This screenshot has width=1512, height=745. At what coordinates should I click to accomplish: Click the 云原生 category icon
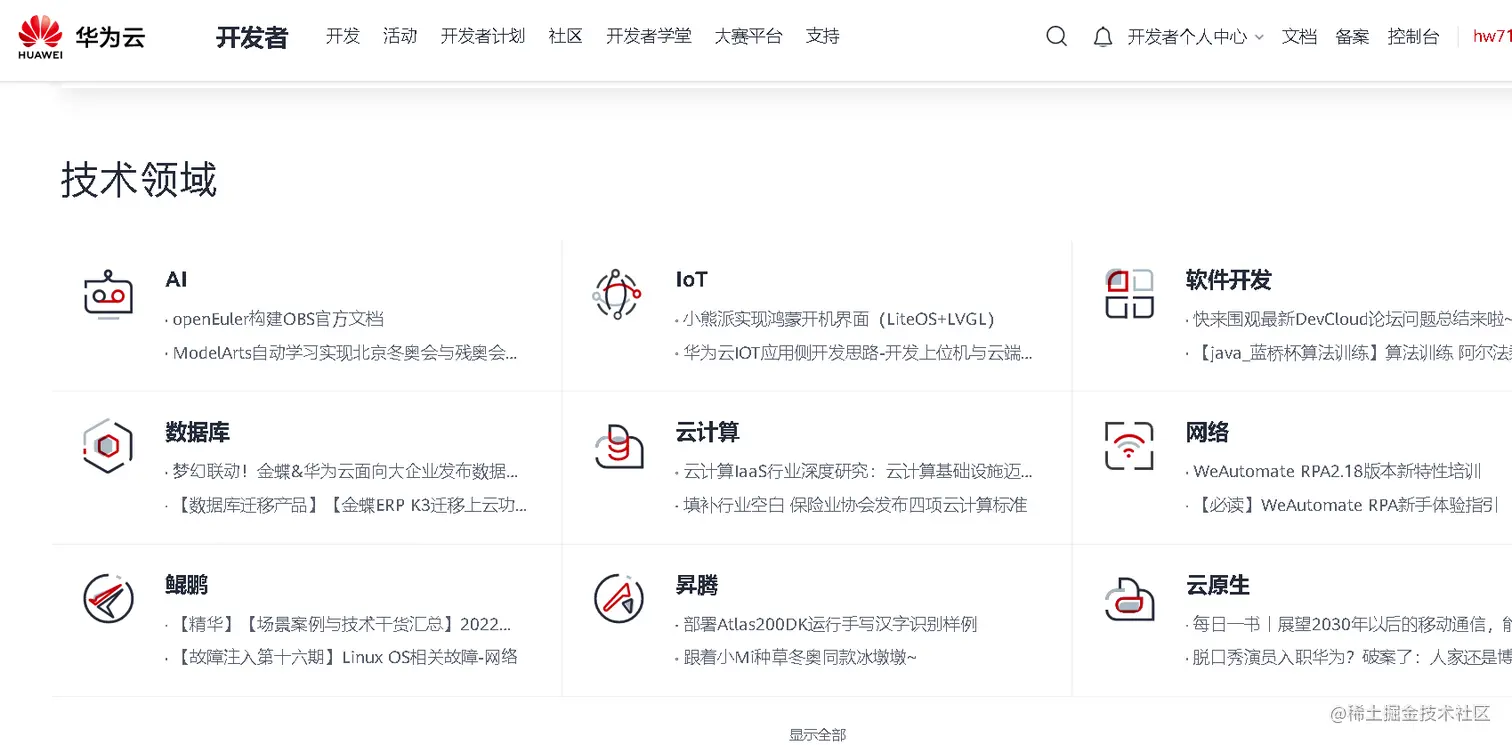(1129, 599)
